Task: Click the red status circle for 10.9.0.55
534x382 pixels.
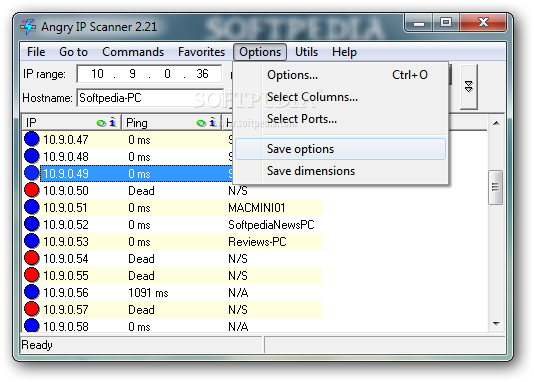Action: [32, 275]
